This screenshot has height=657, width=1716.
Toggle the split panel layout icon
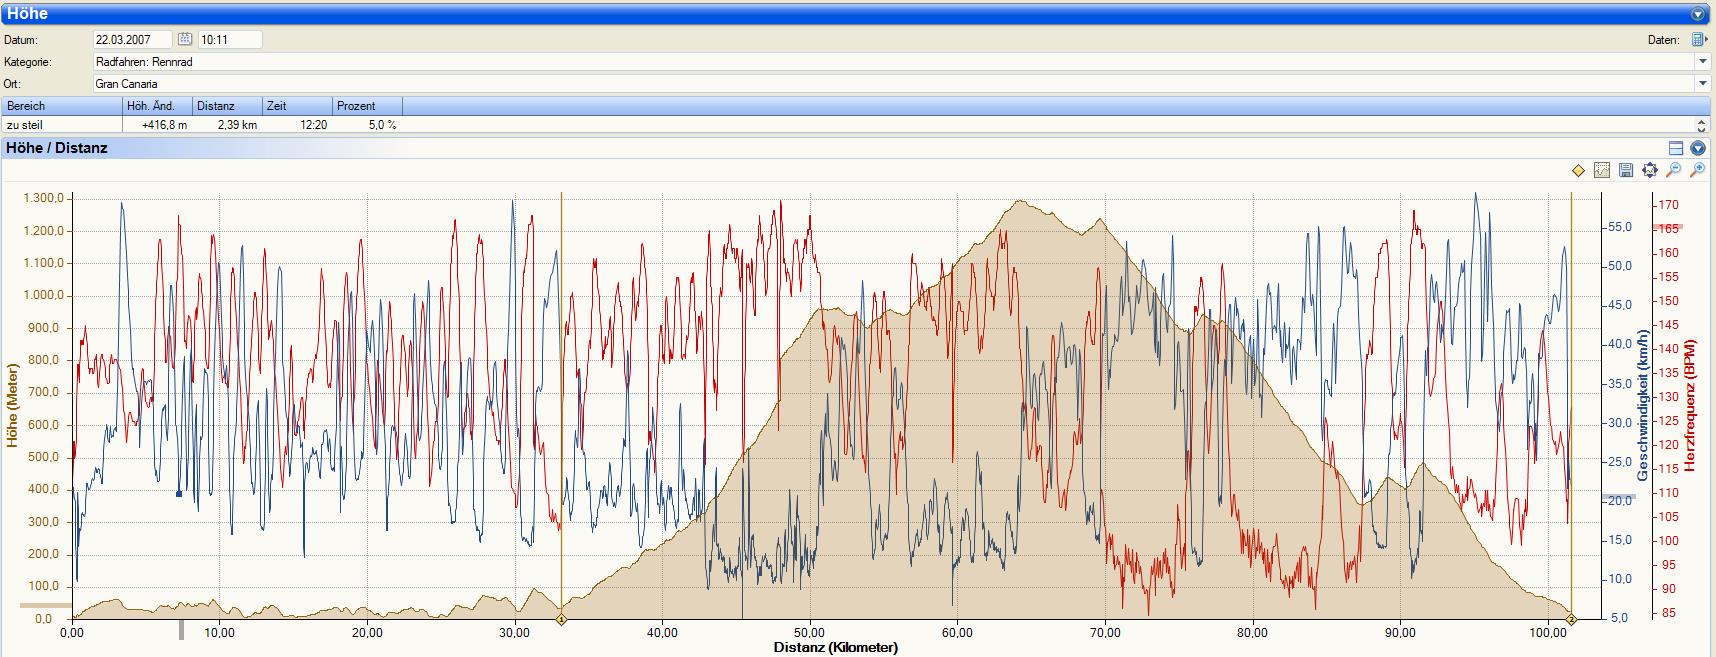[1676, 148]
